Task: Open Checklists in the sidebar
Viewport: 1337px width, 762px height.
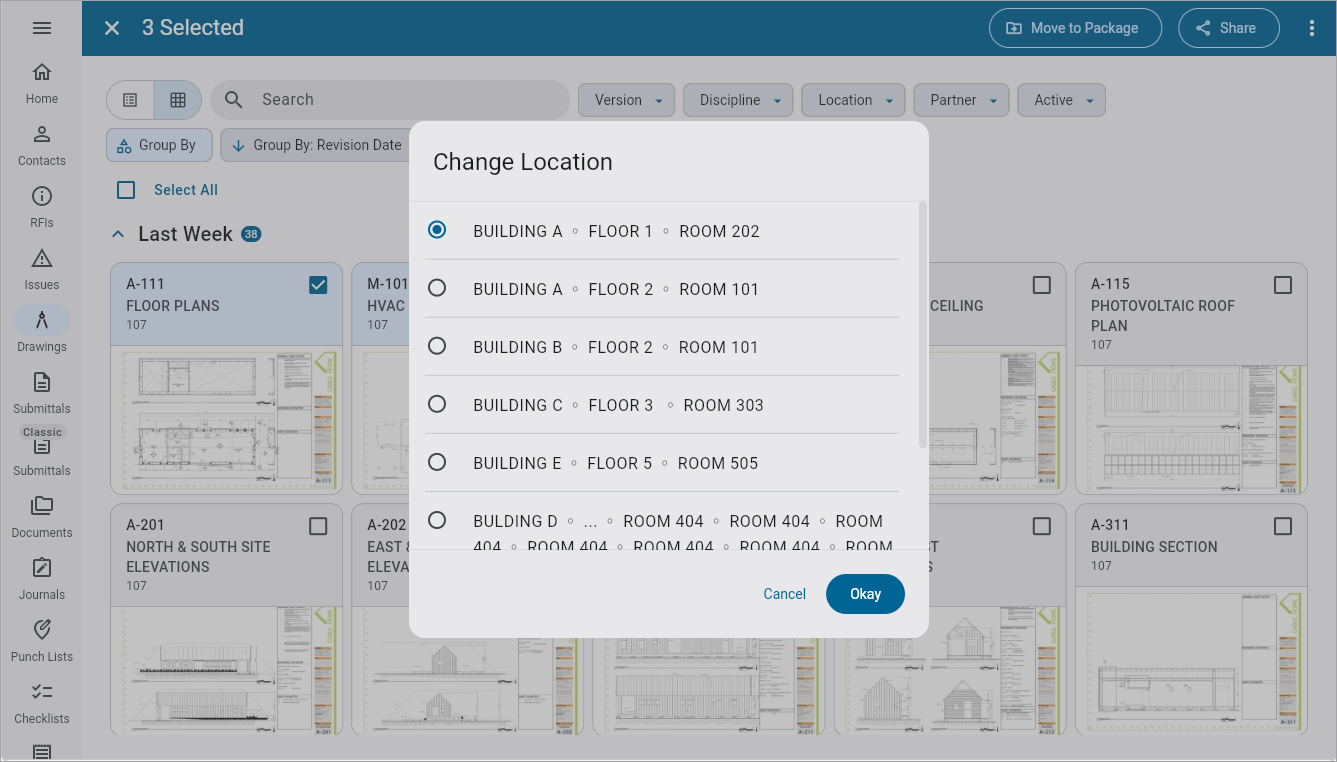Action: coord(42,703)
